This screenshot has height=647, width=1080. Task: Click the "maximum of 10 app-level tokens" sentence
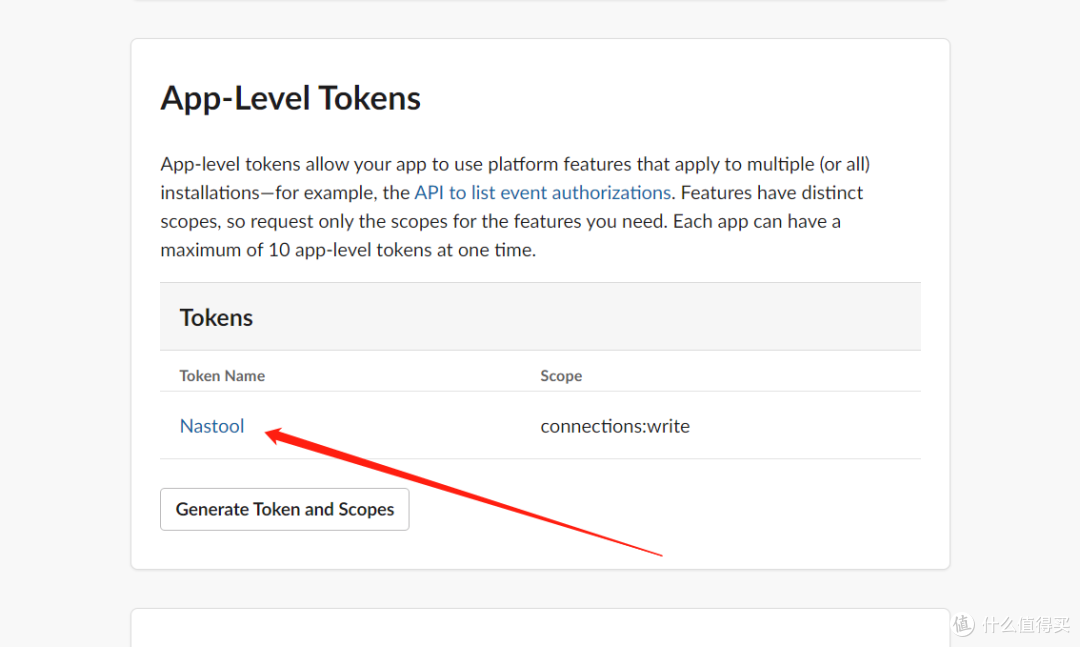(x=348, y=250)
